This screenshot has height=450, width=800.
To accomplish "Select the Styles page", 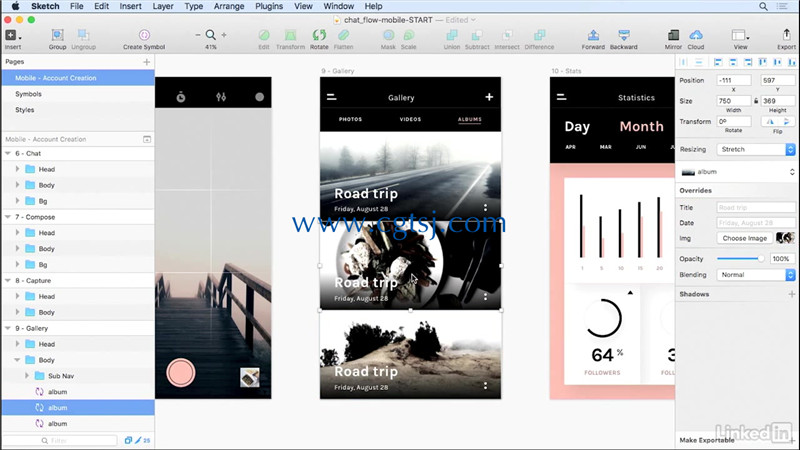I will point(24,110).
